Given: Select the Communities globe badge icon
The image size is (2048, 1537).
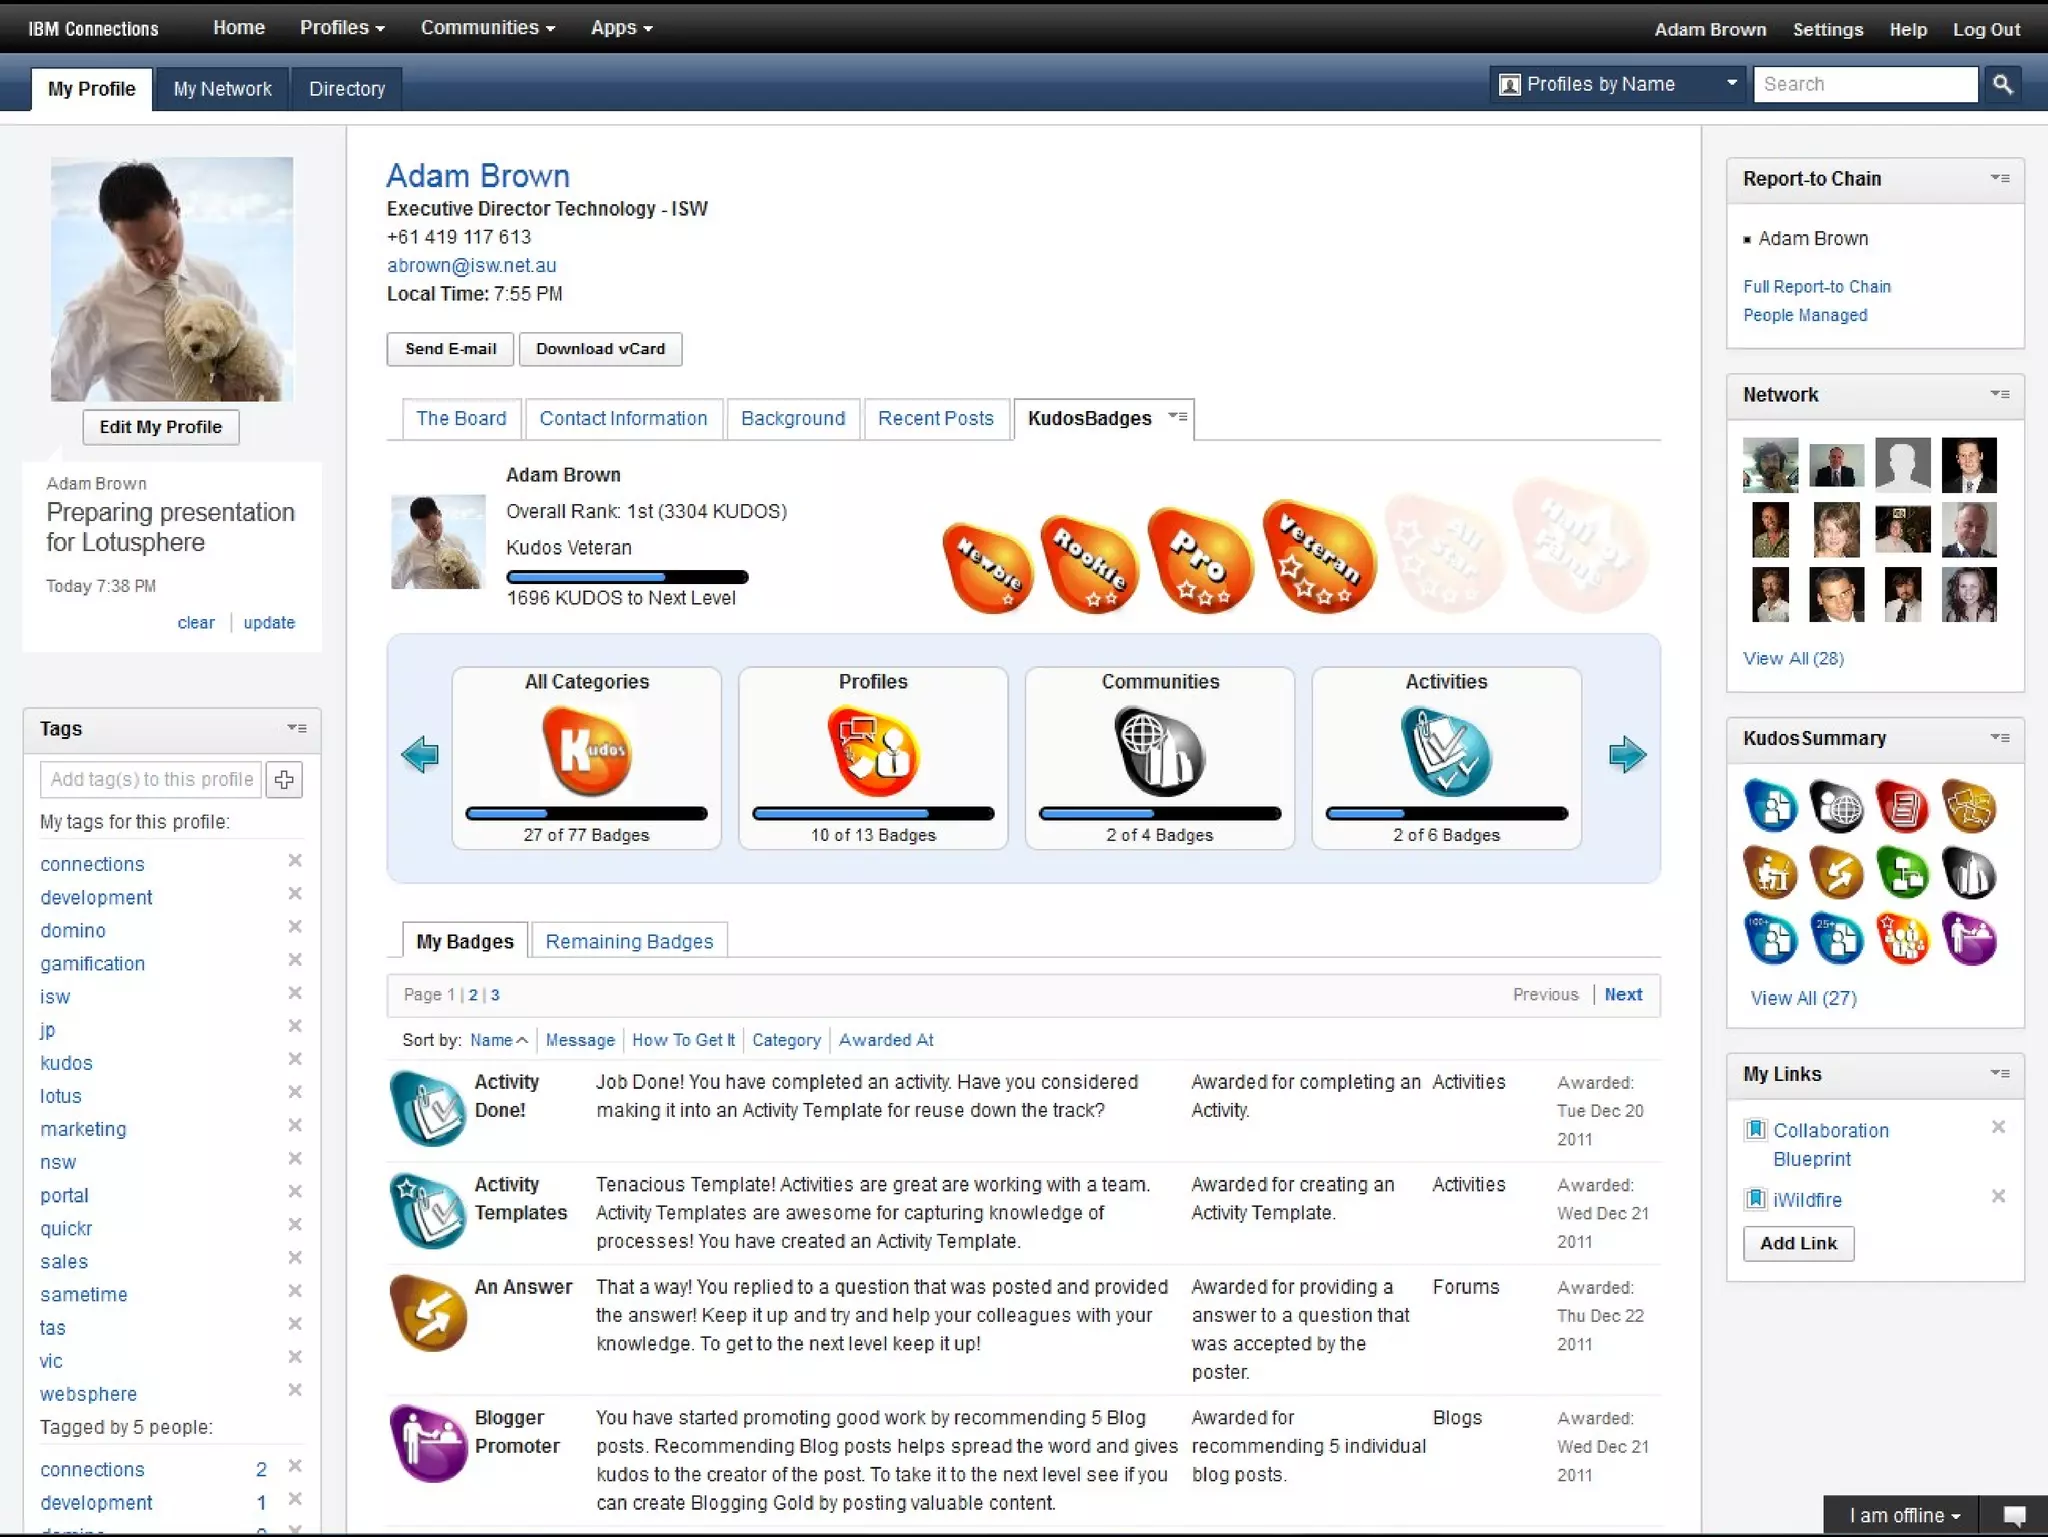Looking at the screenshot, I should click(1159, 752).
